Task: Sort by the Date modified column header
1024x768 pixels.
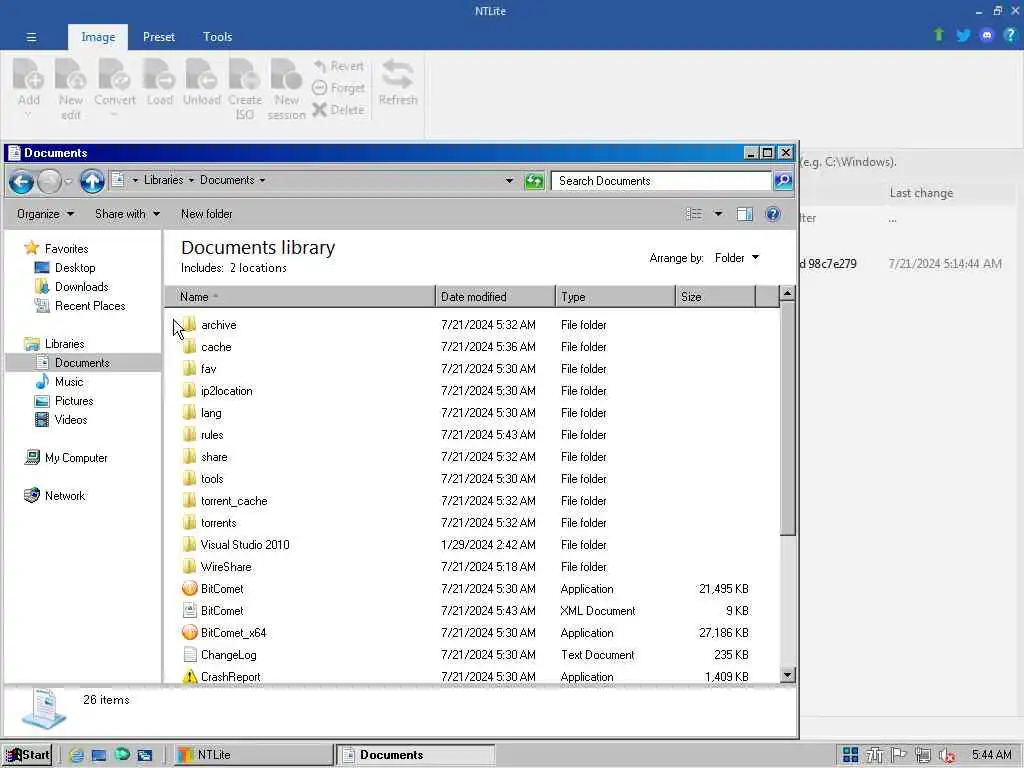Action: tap(495, 296)
